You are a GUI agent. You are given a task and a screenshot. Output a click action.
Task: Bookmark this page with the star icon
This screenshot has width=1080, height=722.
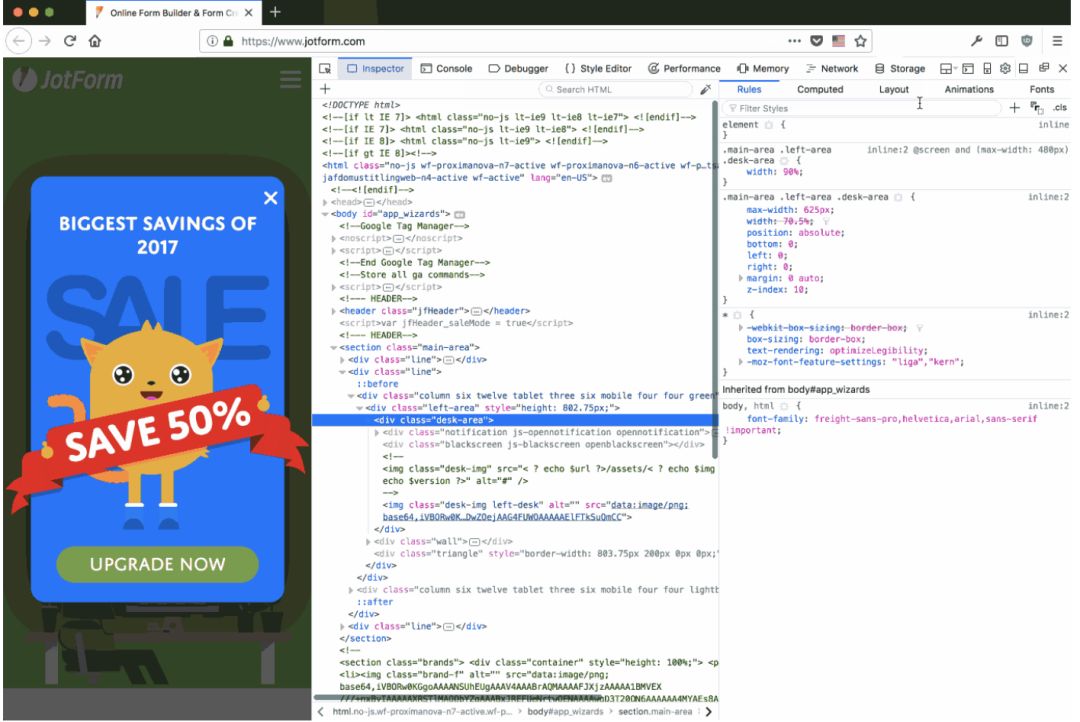(x=860, y=41)
